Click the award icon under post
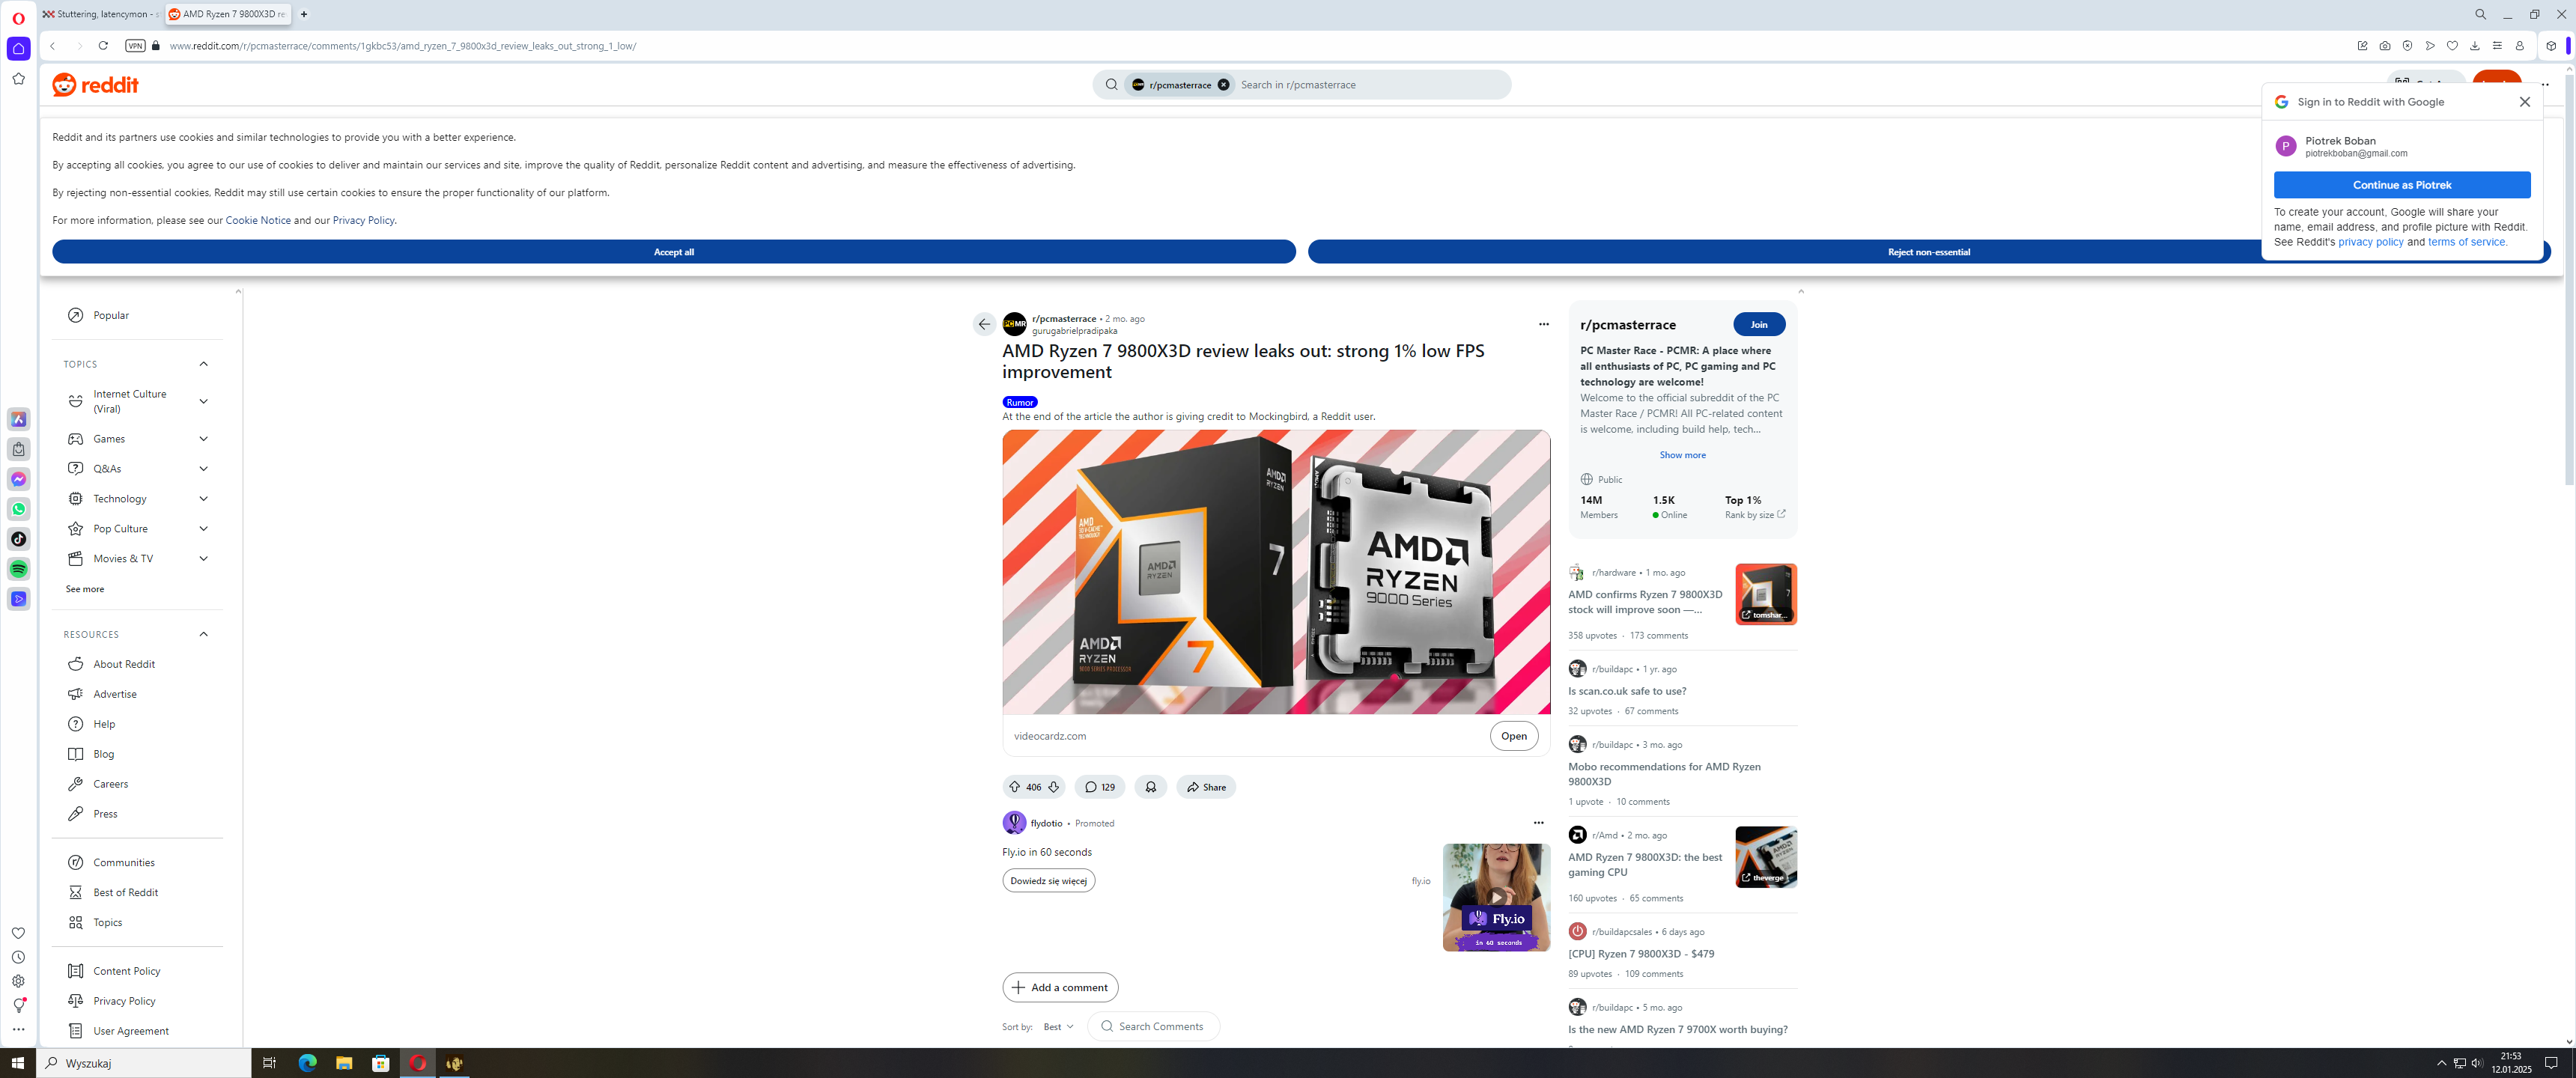2576x1078 pixels. tap(1150, 787)
